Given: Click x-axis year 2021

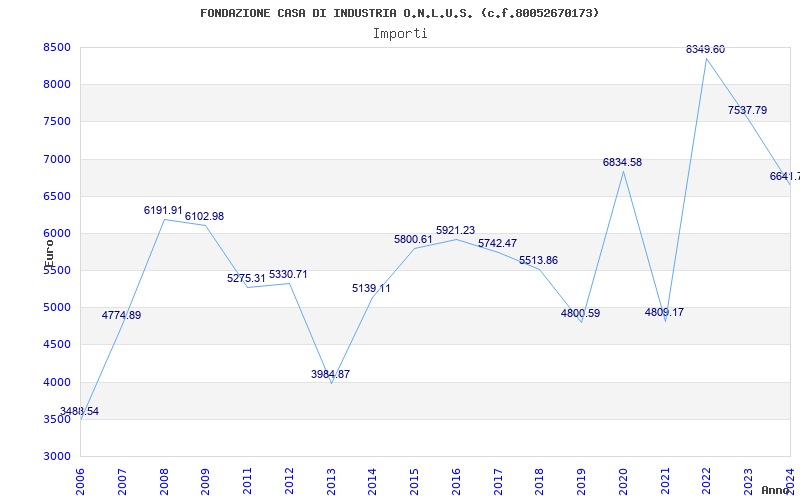Looking at the screenshot, I should [x=665, y=481].
